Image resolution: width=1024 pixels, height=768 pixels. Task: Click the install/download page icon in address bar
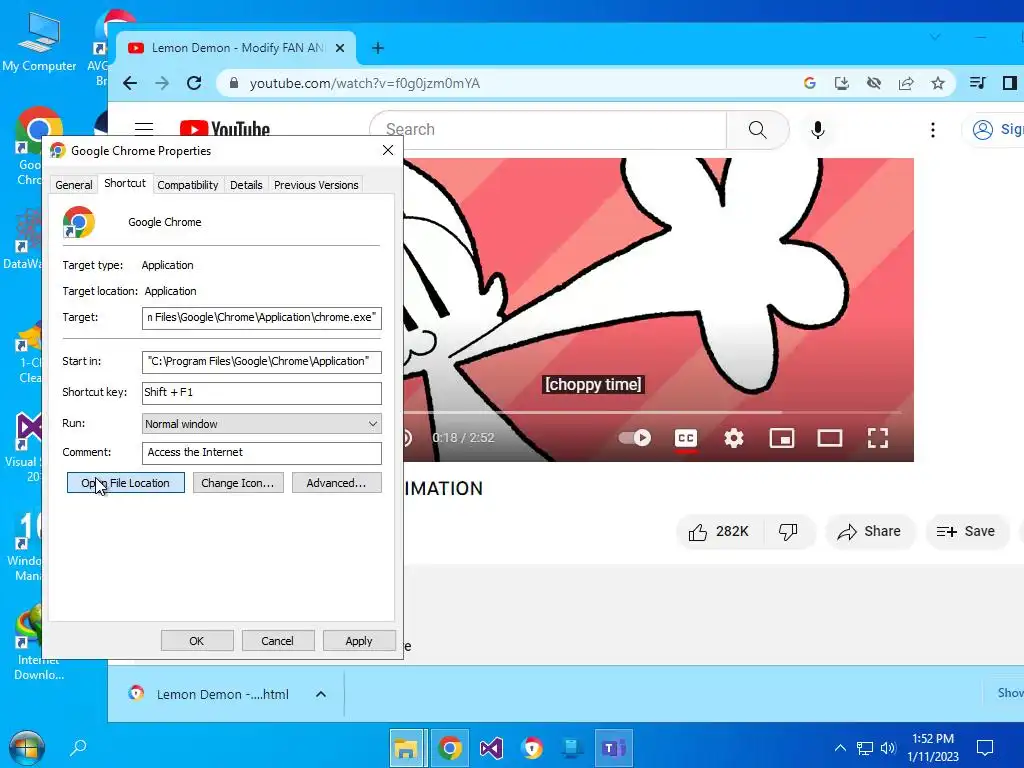(x=842, y=83)
